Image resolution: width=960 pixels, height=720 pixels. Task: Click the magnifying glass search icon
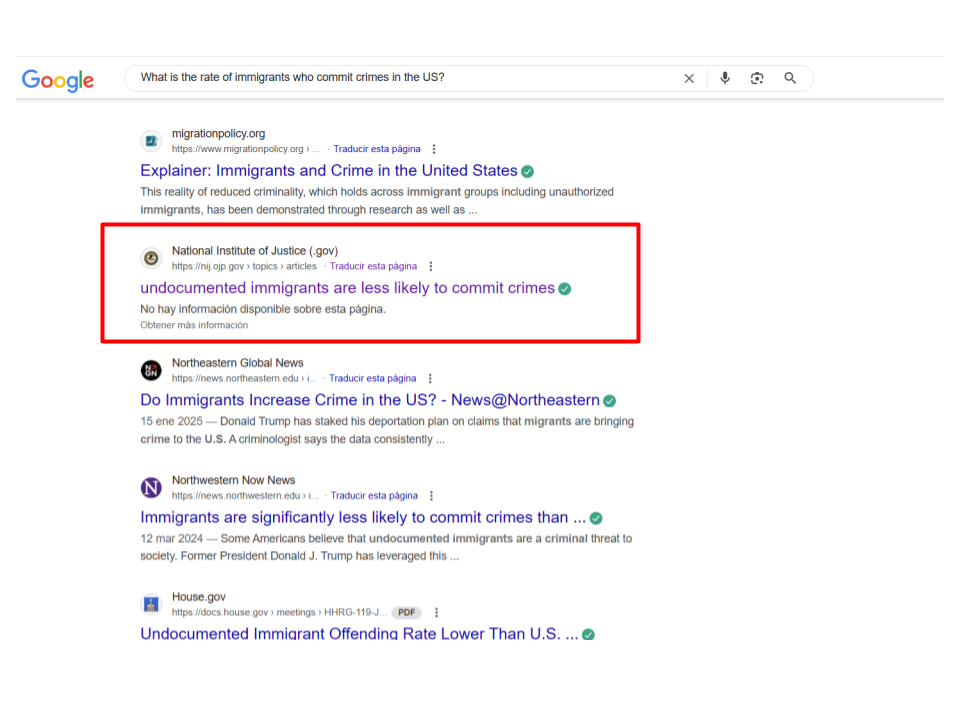tap(790, 78)
